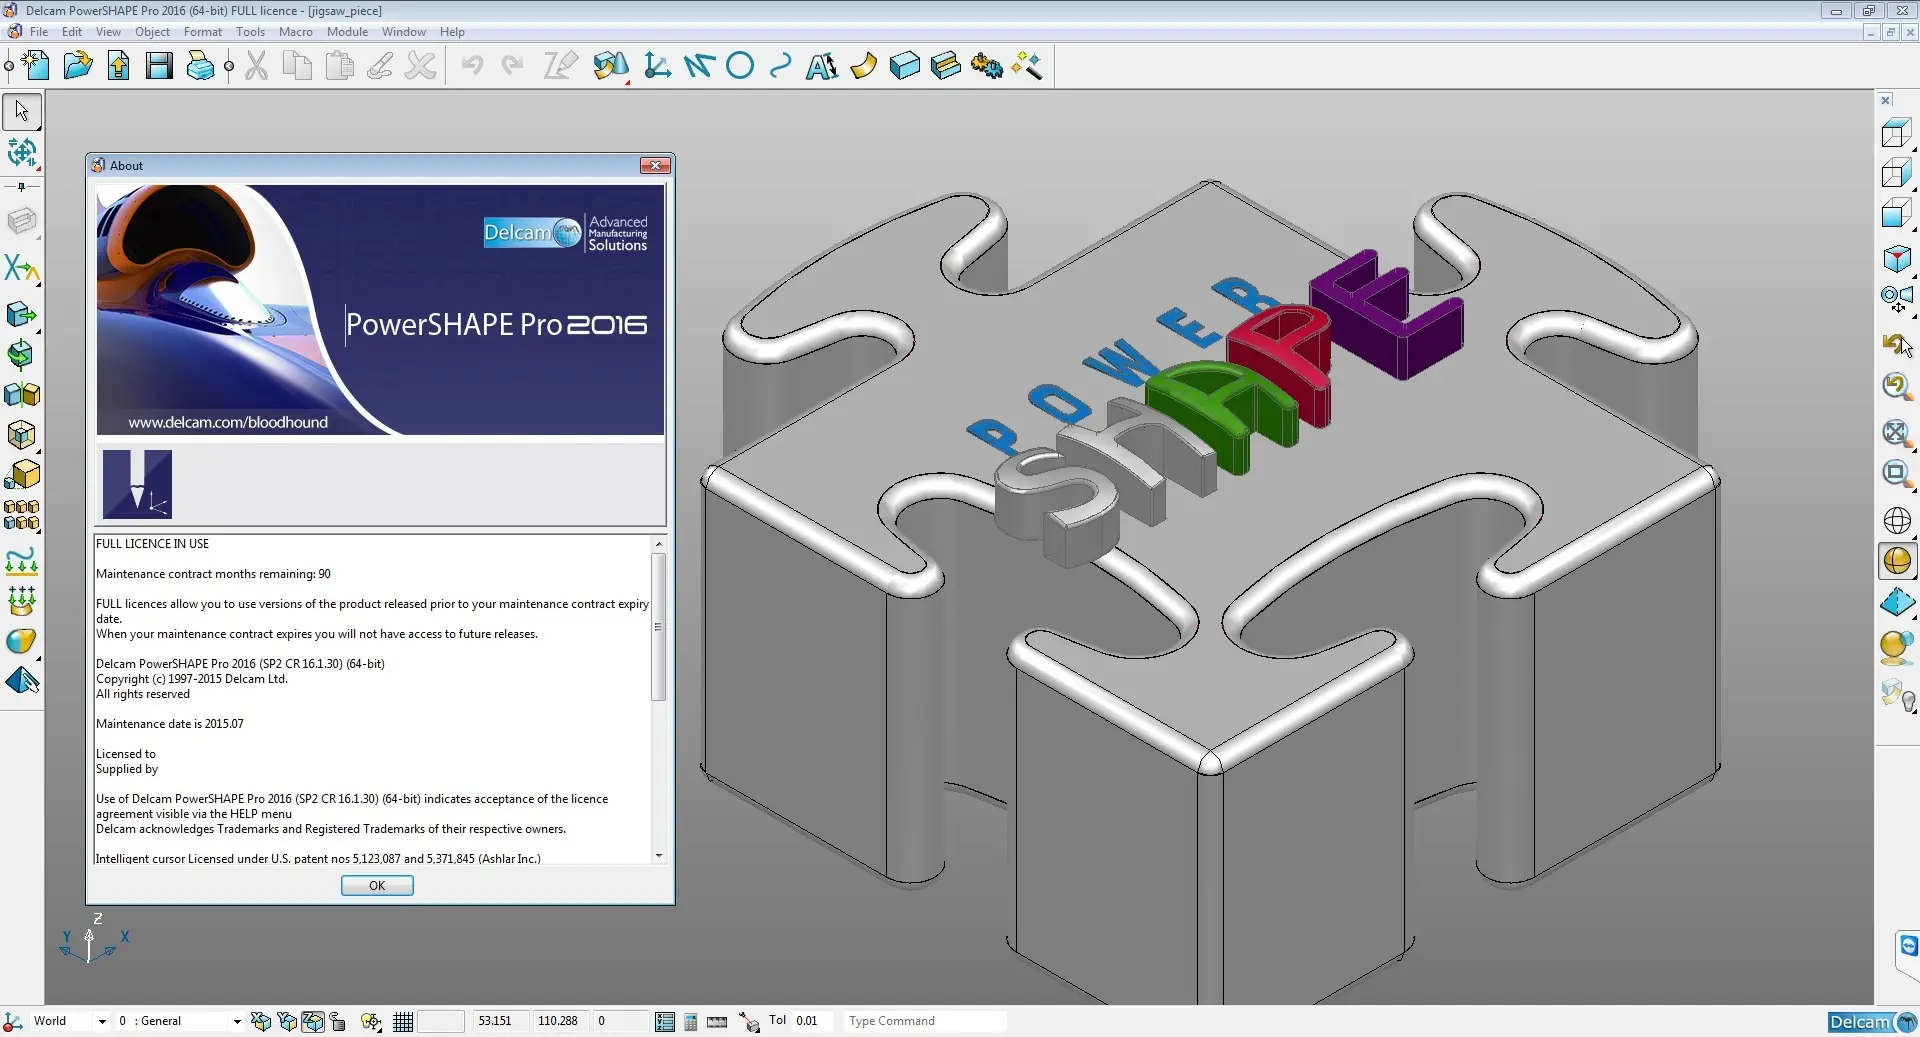Toggle the shaded globe view icon
The height and width of the screenshot is (1037, 1920).
[x=1896, y=561]
